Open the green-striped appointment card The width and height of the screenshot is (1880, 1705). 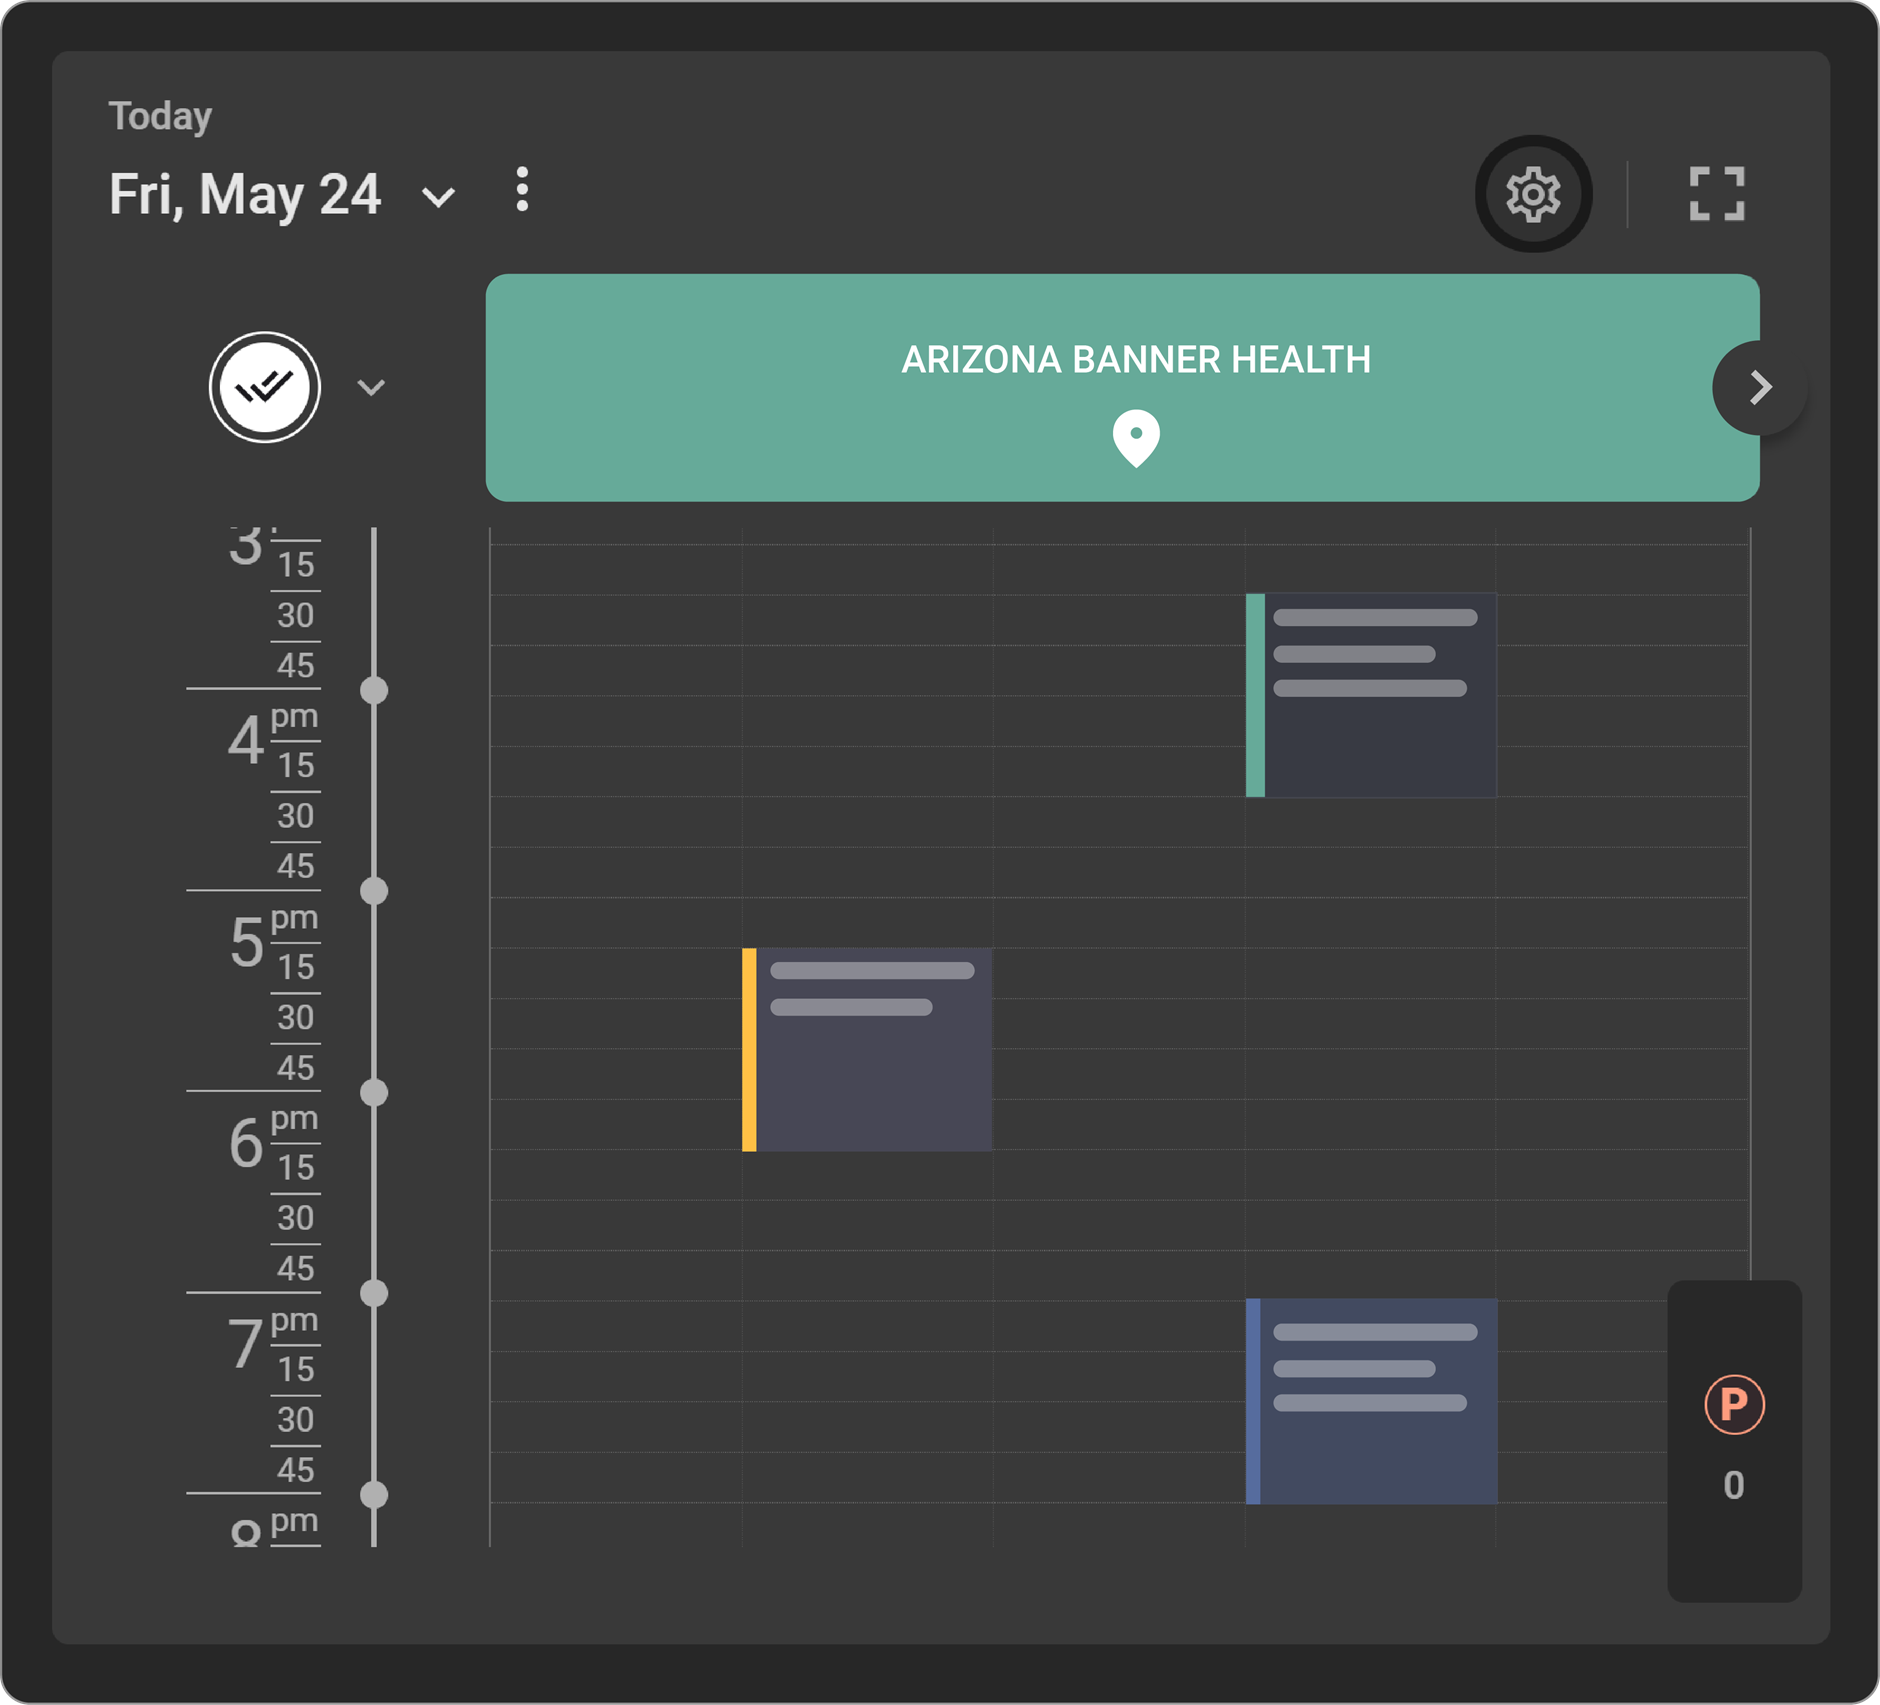click(1371, 695)
